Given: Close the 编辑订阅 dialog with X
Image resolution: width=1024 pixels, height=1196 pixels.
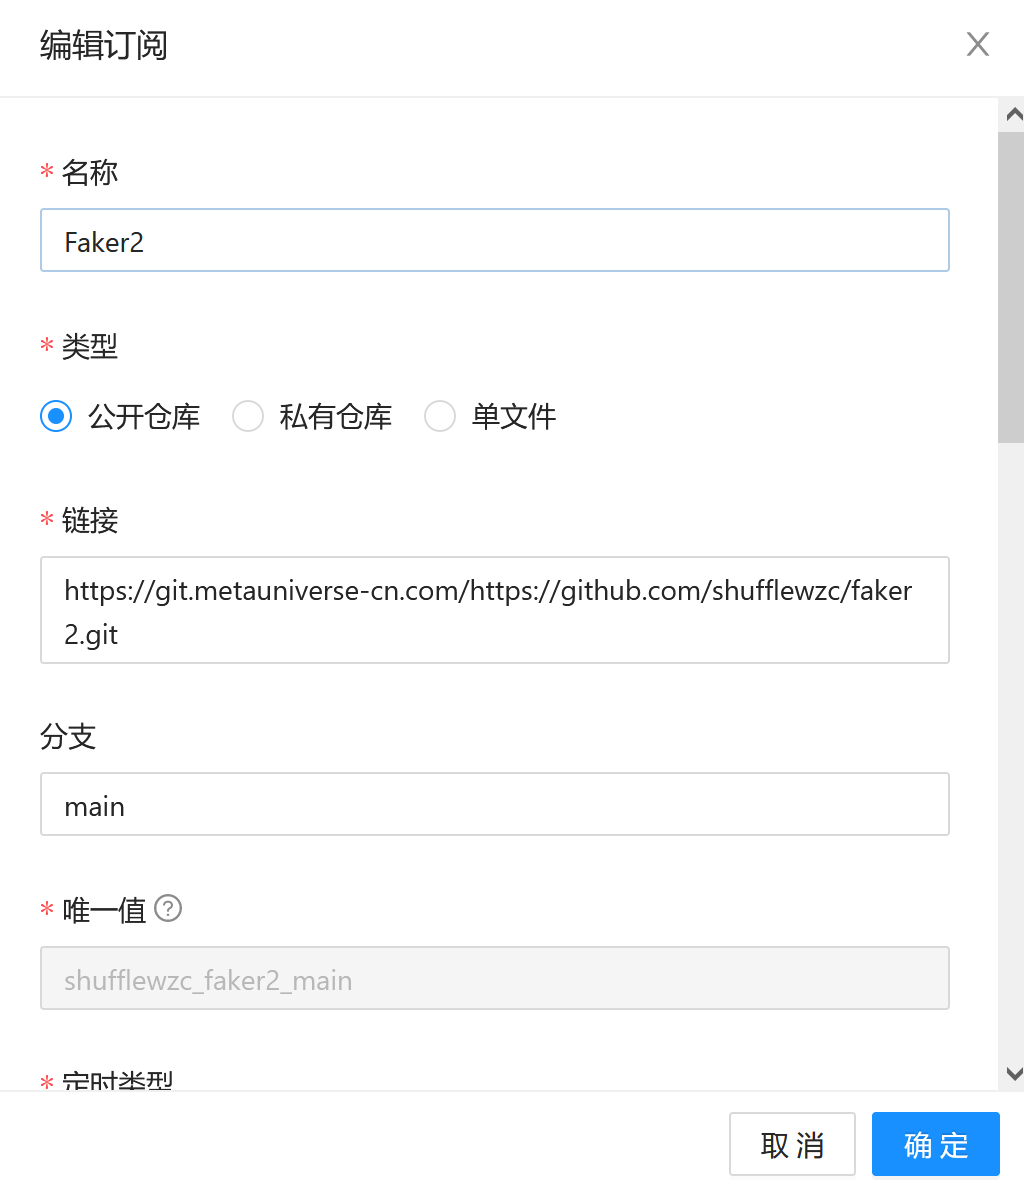Looking at the screenshot, I should (977, 45).
